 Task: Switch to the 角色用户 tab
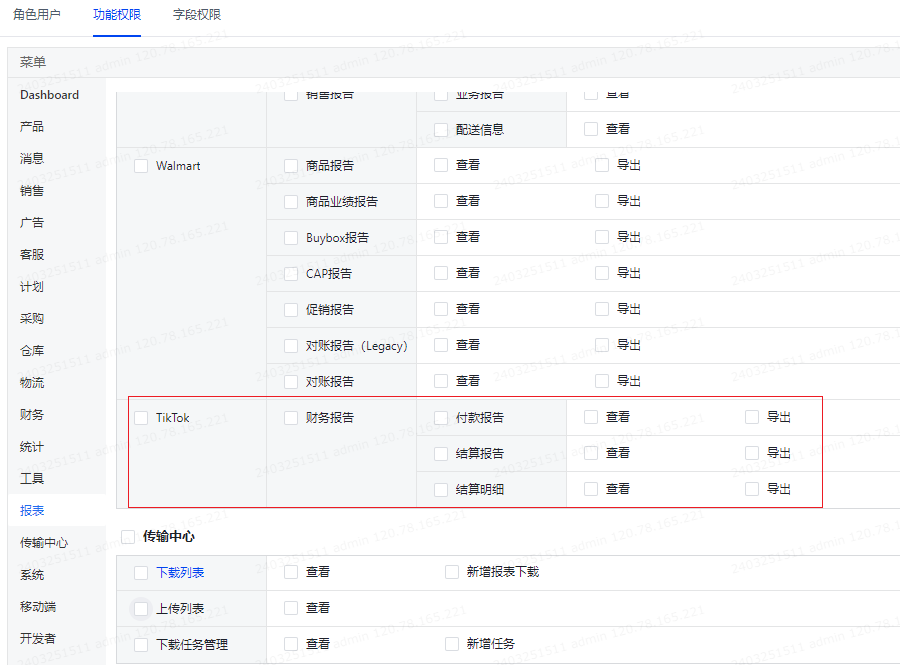tap(37, 15)
